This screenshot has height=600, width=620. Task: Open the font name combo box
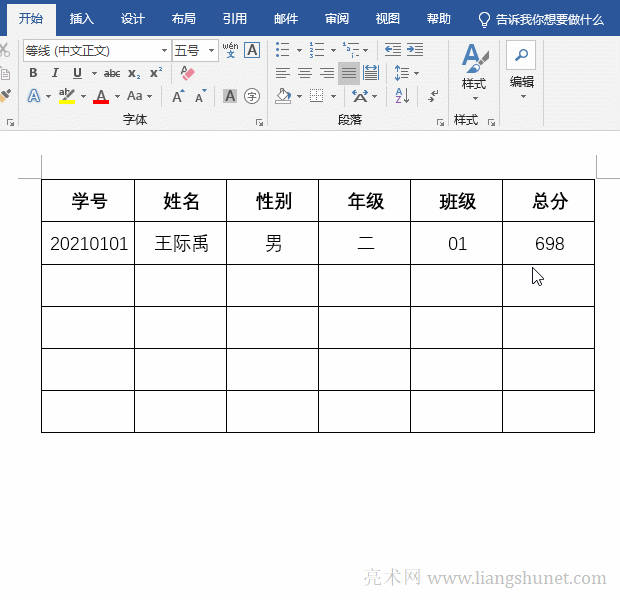click(x=97, y=51)
